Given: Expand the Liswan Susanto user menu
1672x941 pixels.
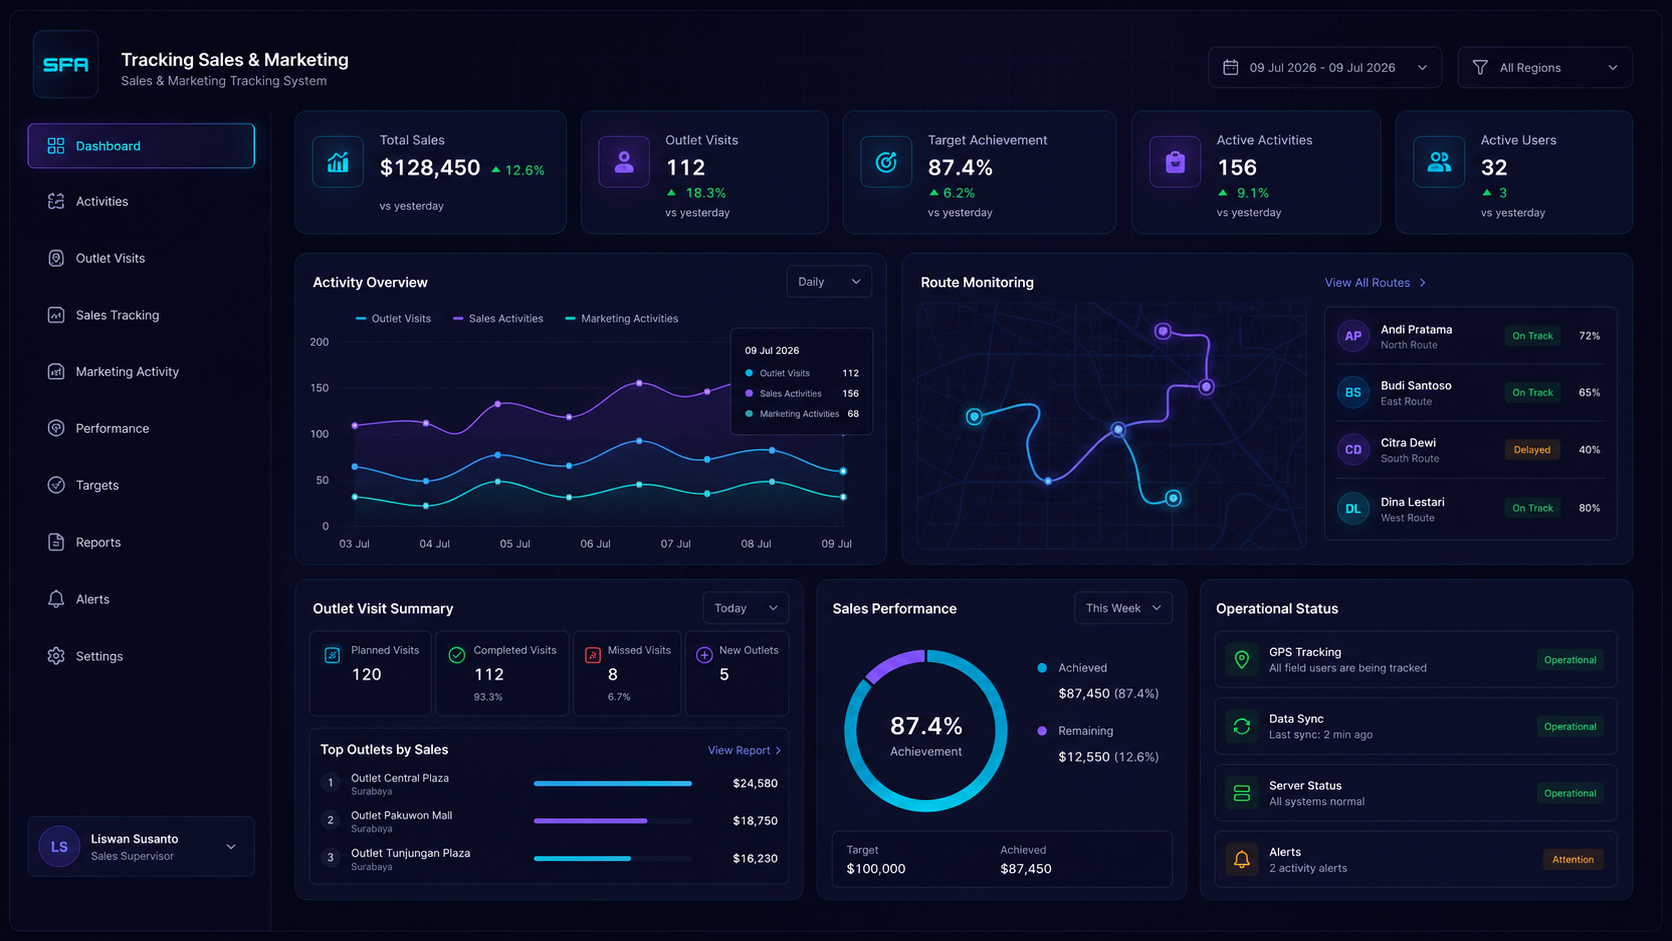Looking at the screenshot, I should pyautogui.click(x=141, y=847).
